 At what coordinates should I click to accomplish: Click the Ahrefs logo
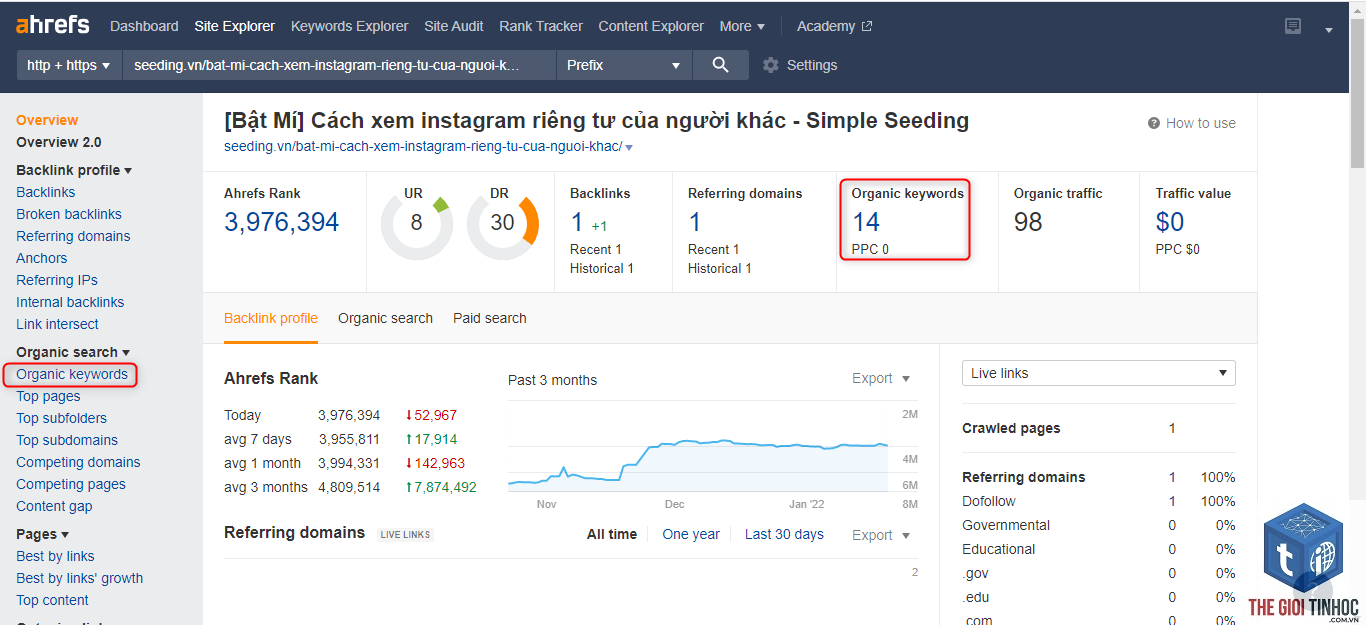tap(53, 25)
